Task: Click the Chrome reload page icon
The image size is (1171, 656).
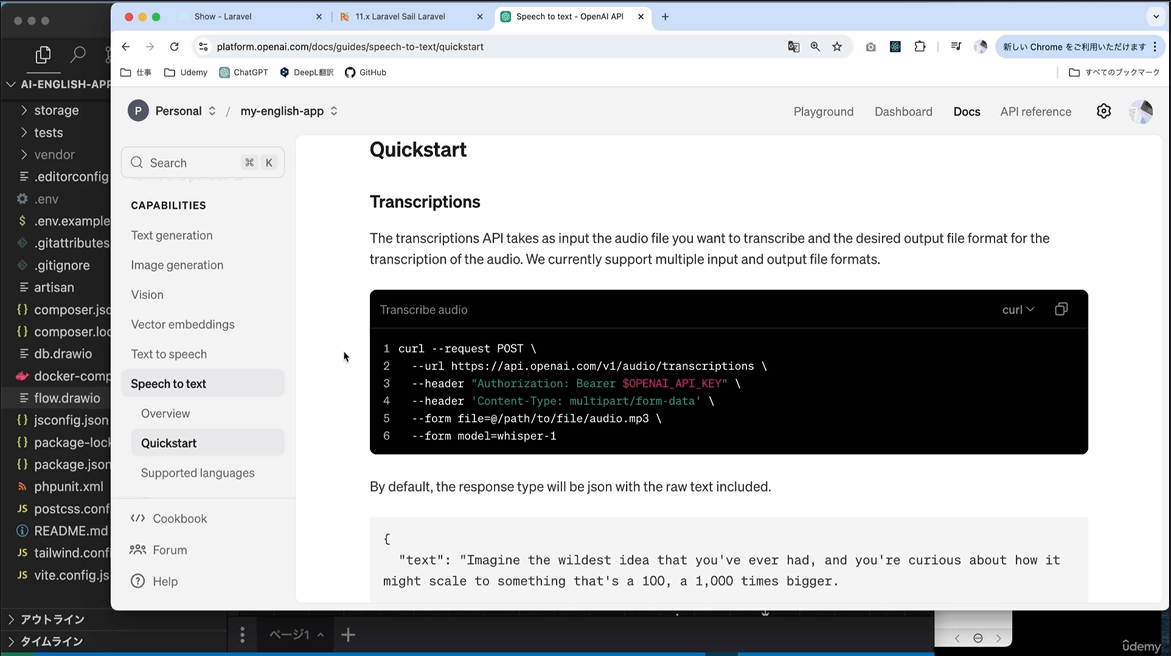Action: tap(174, 47)
